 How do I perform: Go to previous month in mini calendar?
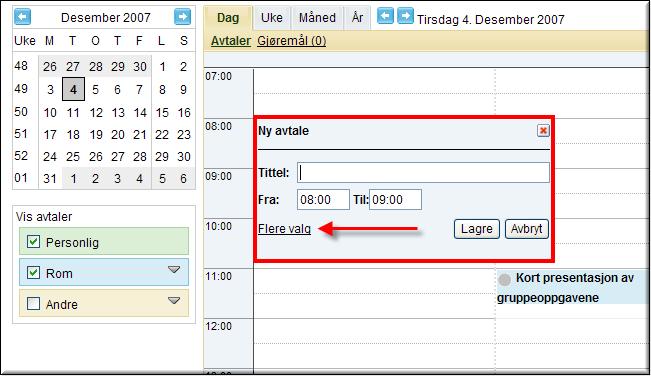[x=22, y=17]
